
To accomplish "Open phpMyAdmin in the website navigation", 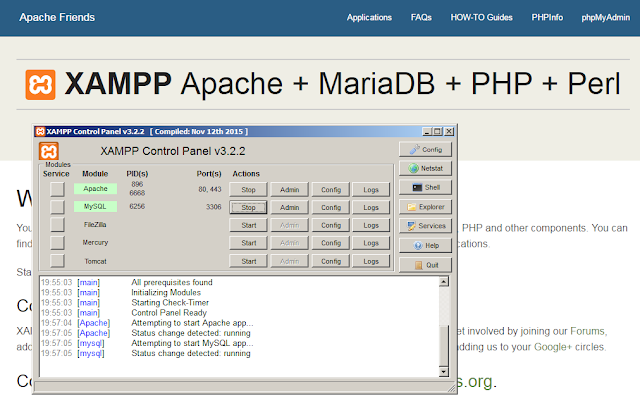I will tap(606, 18).
